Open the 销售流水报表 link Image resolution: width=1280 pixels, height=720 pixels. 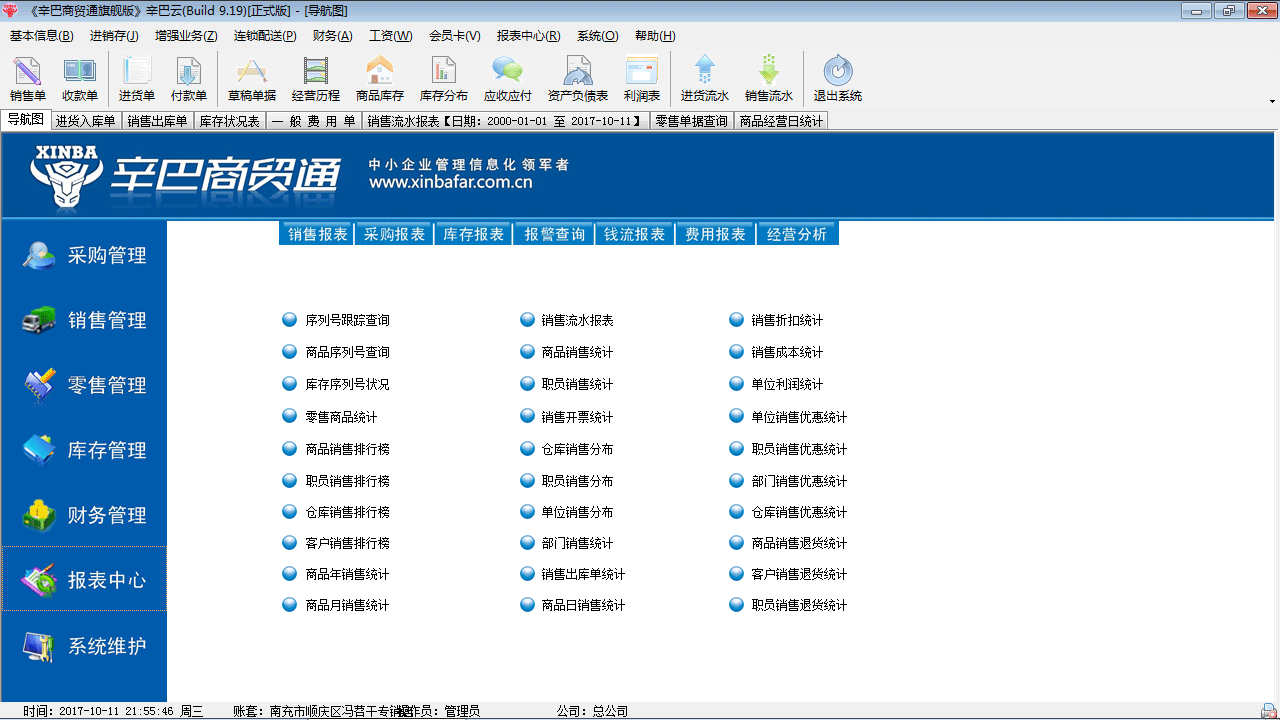[577, 321]
